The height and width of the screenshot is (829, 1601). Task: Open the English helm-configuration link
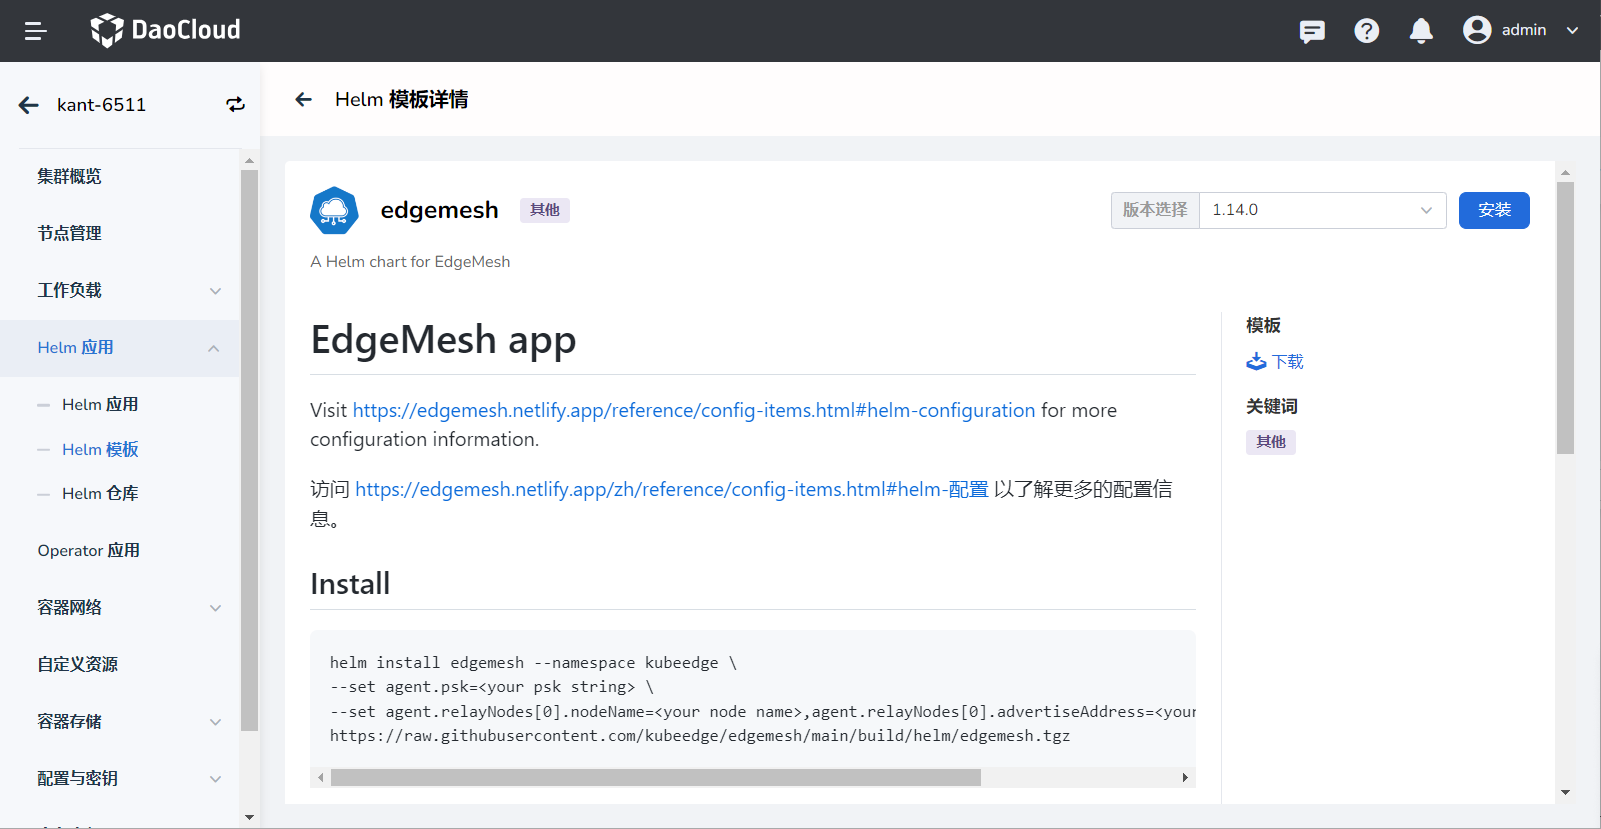694,410
